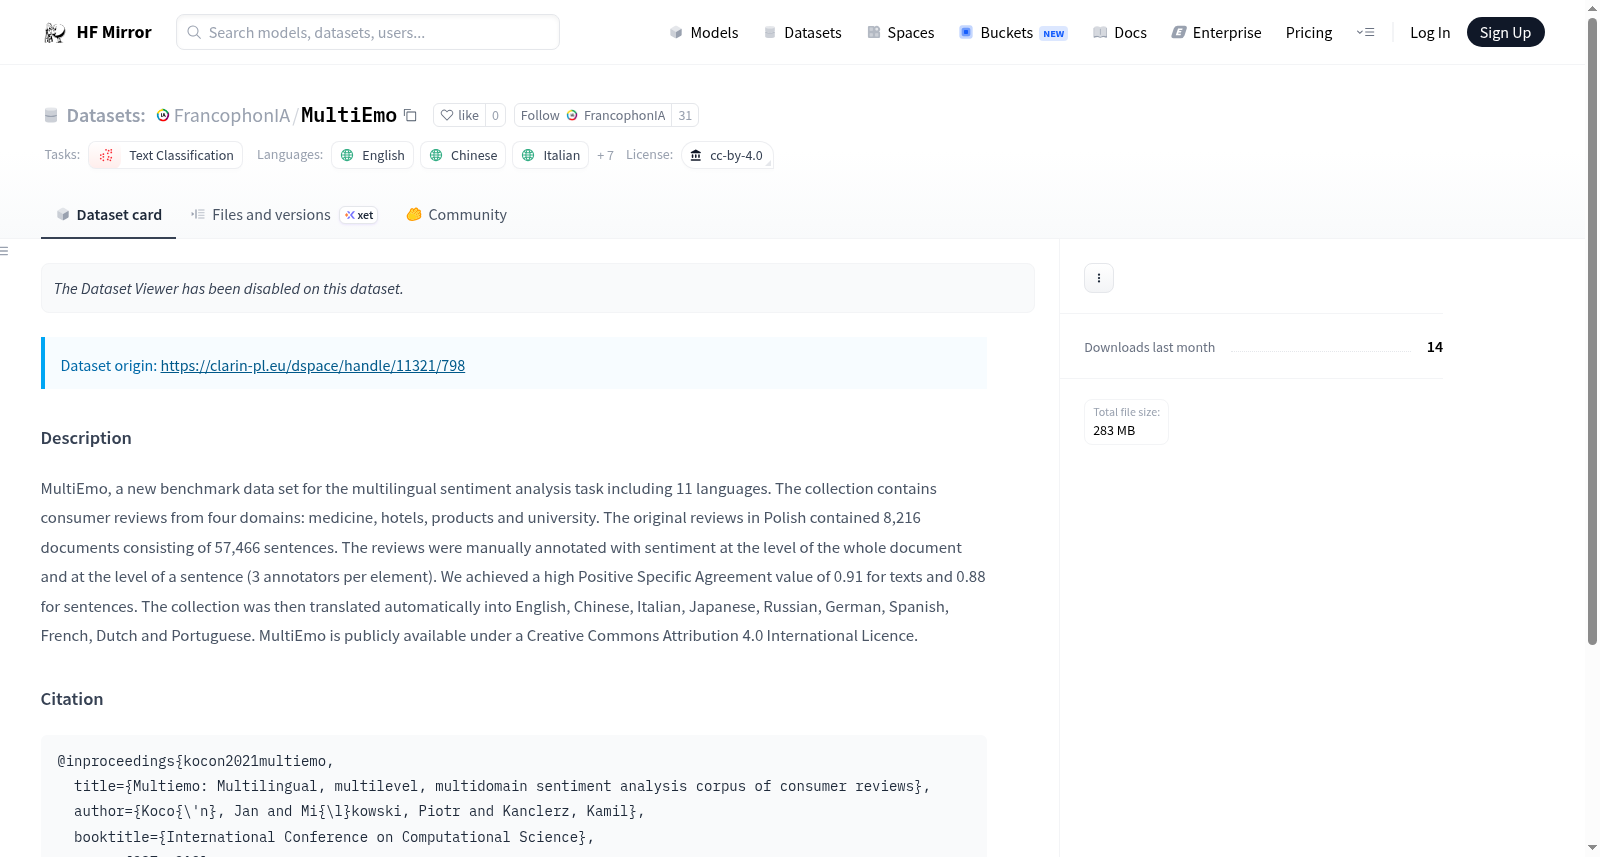Click the globe icon on English tag
This screenshot has width=1600, height=857.
[x=347, y=155]
